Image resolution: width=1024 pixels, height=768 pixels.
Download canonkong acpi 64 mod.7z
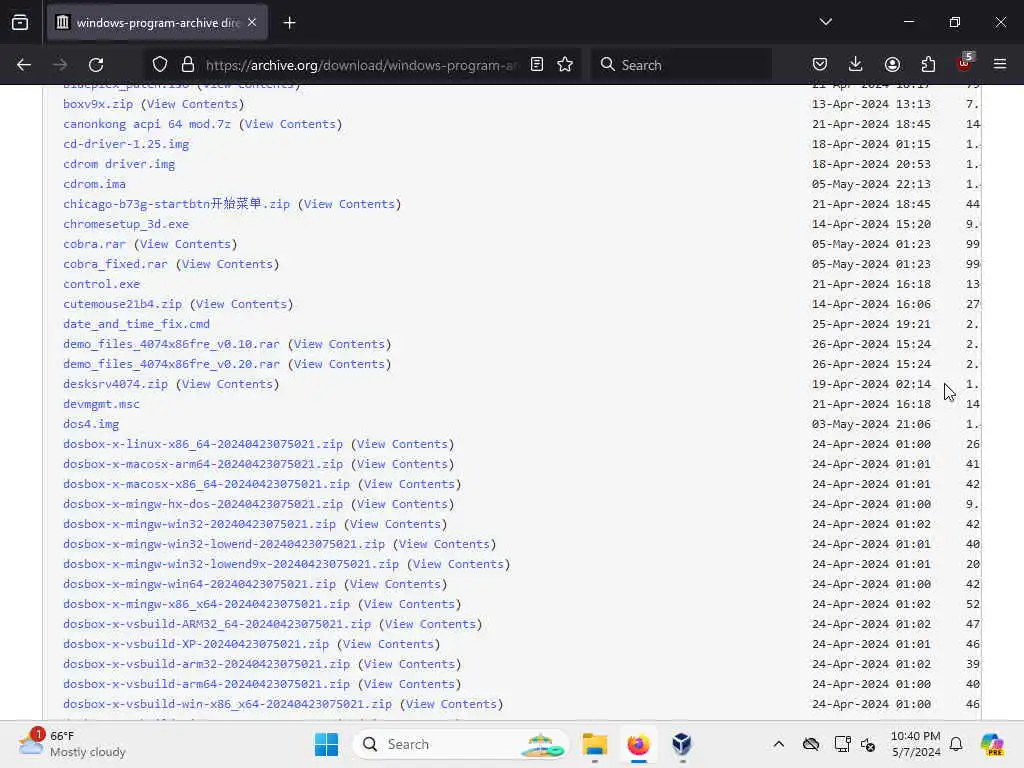(x=147, y=124)
